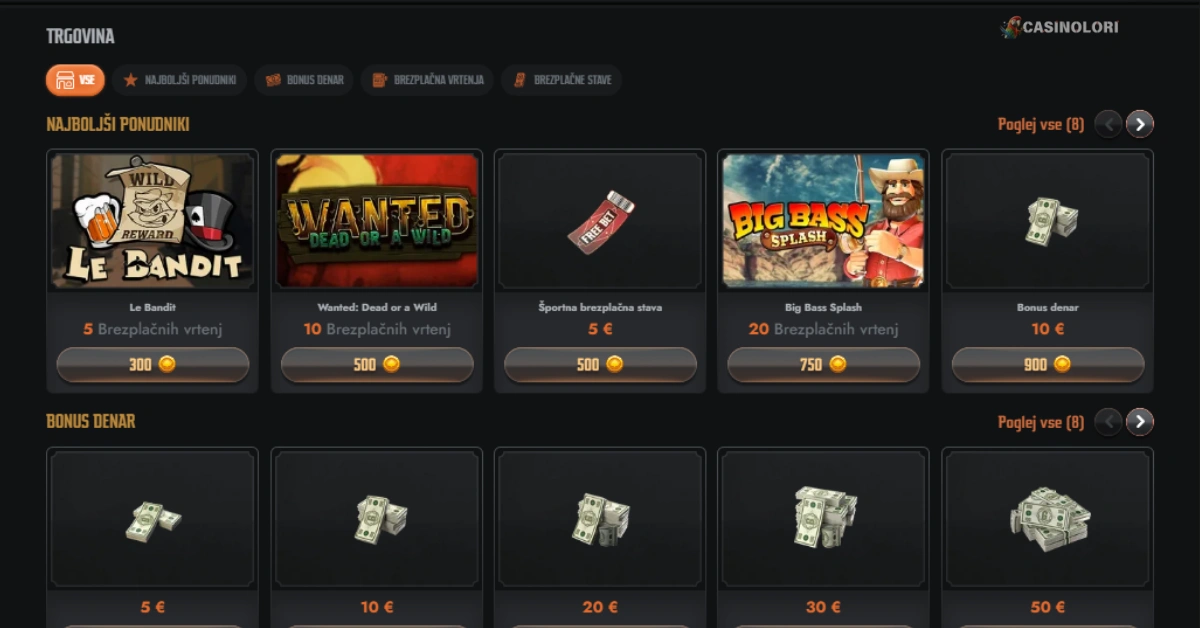Click the Casinolori logo
The image size is (1200, 628).
coord(1060,28)
